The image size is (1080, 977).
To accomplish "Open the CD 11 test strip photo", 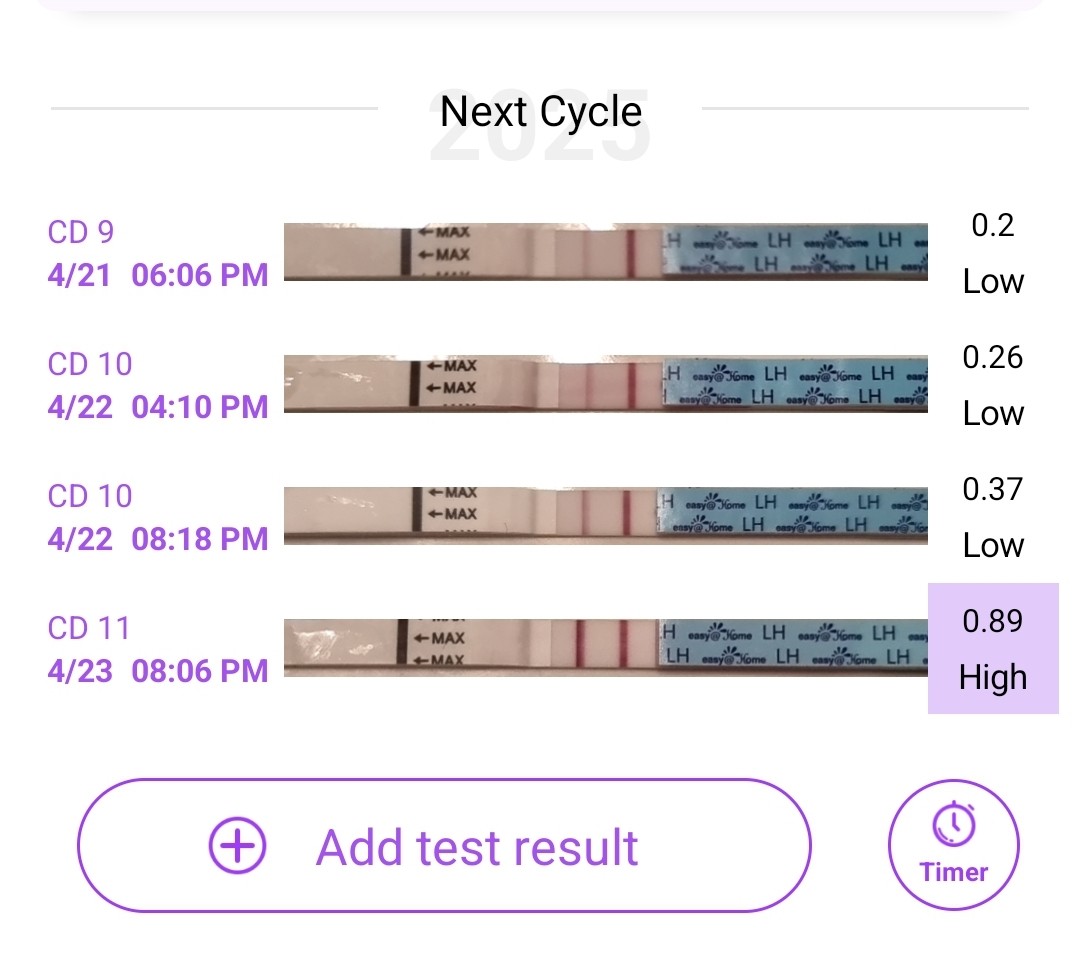I will (605, 648).
